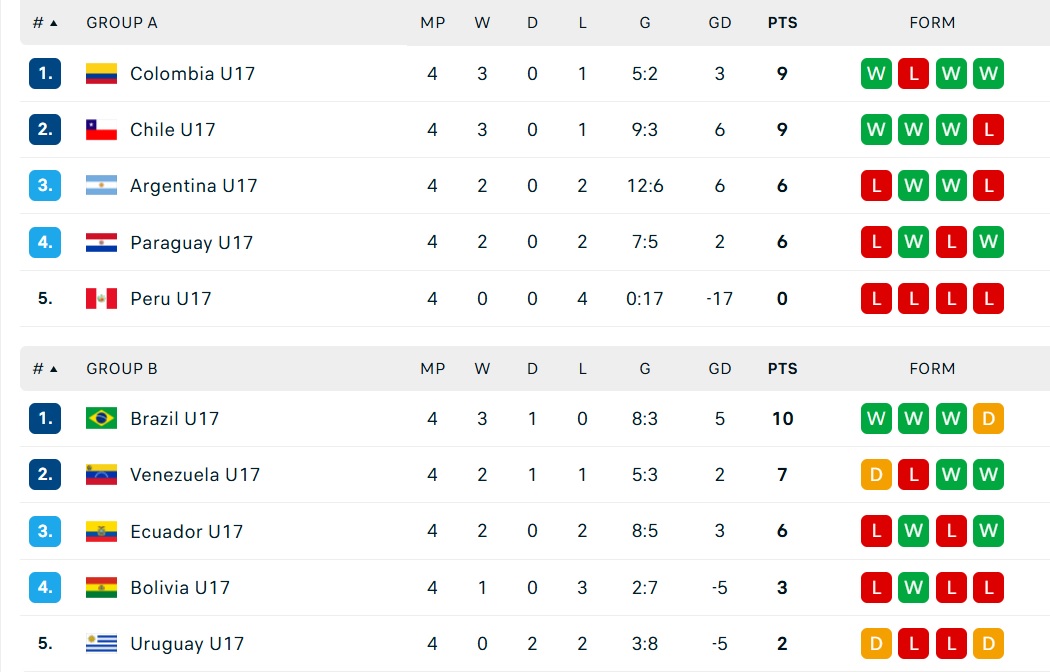
Task: Open the Ecuador U17 team link
Action: click(x=186, y=531)
